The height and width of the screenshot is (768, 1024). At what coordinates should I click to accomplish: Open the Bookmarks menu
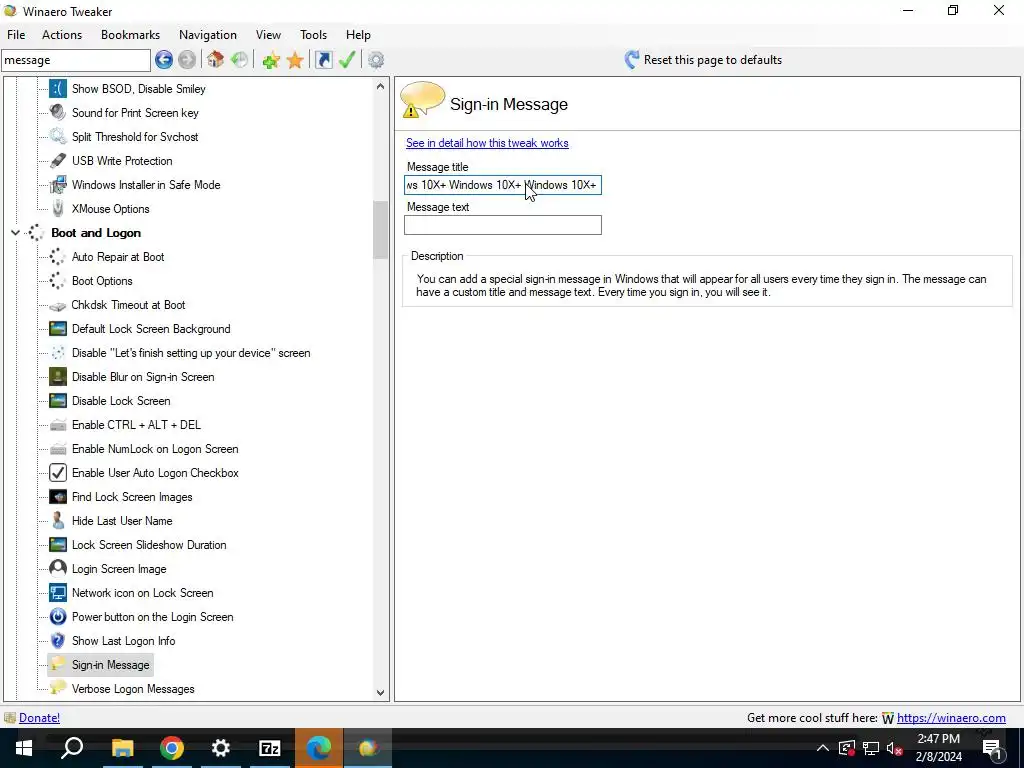tap(130, 35)
